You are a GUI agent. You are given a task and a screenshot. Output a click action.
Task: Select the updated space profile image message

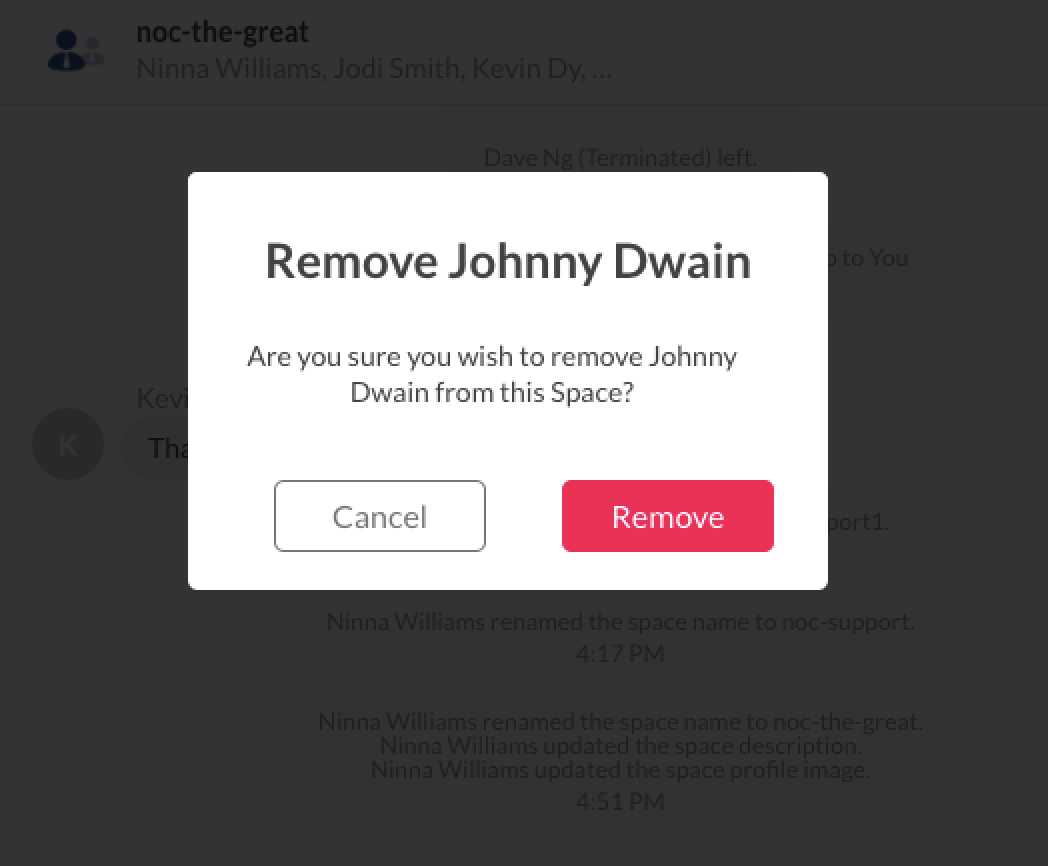click(620, 770)
